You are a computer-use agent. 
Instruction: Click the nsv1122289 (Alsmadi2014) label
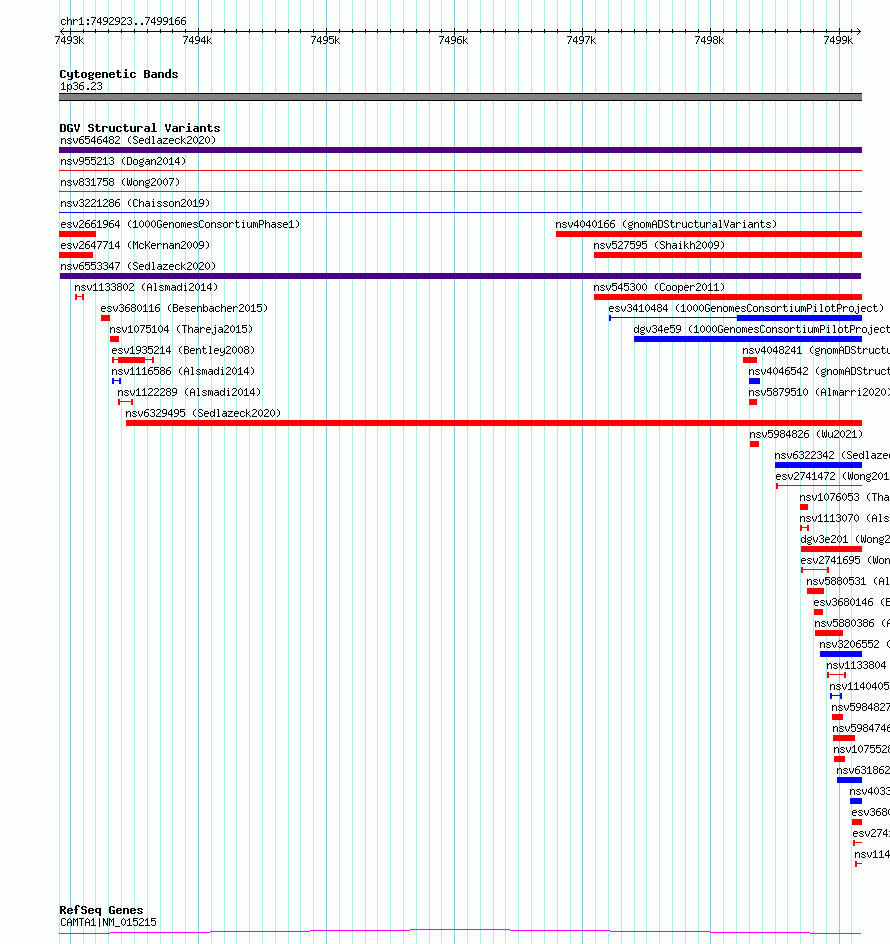click(x=189, y=393)
